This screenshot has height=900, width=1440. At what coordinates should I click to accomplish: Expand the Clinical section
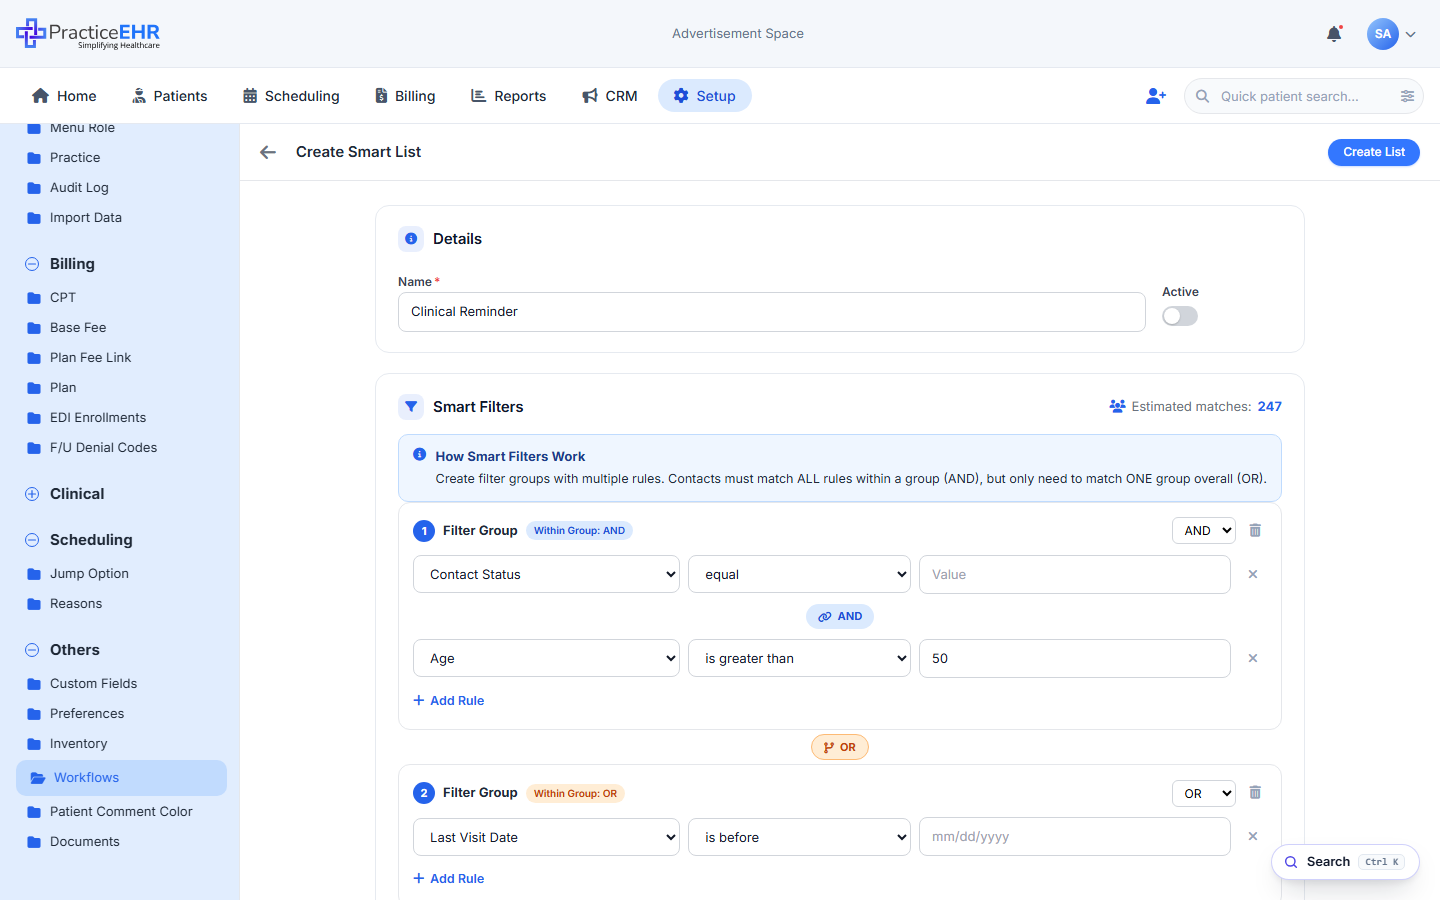[32, 494]
